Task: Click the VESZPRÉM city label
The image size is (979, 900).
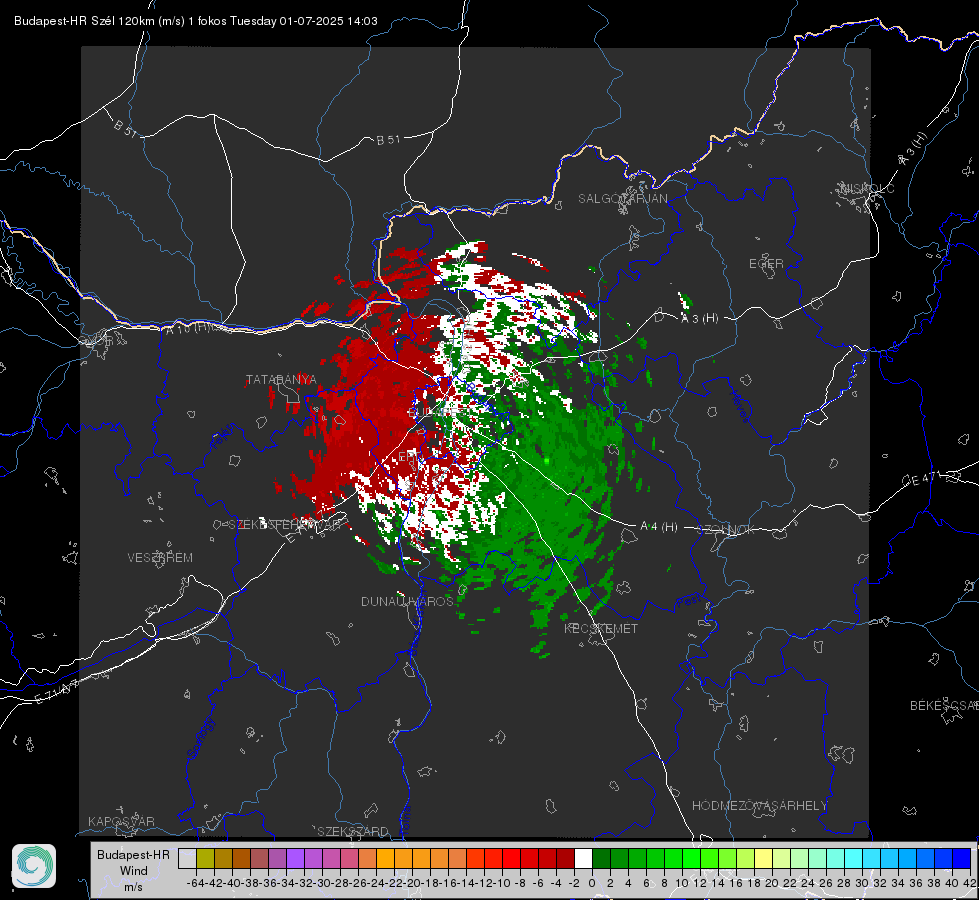Action: (160, 558)
